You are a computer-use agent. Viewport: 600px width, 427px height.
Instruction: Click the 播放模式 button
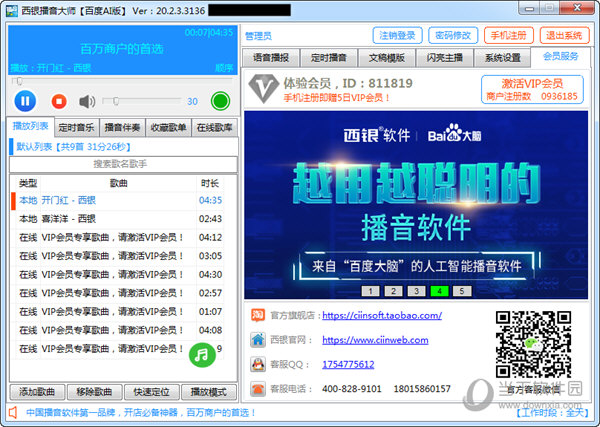tap(209, 392)
